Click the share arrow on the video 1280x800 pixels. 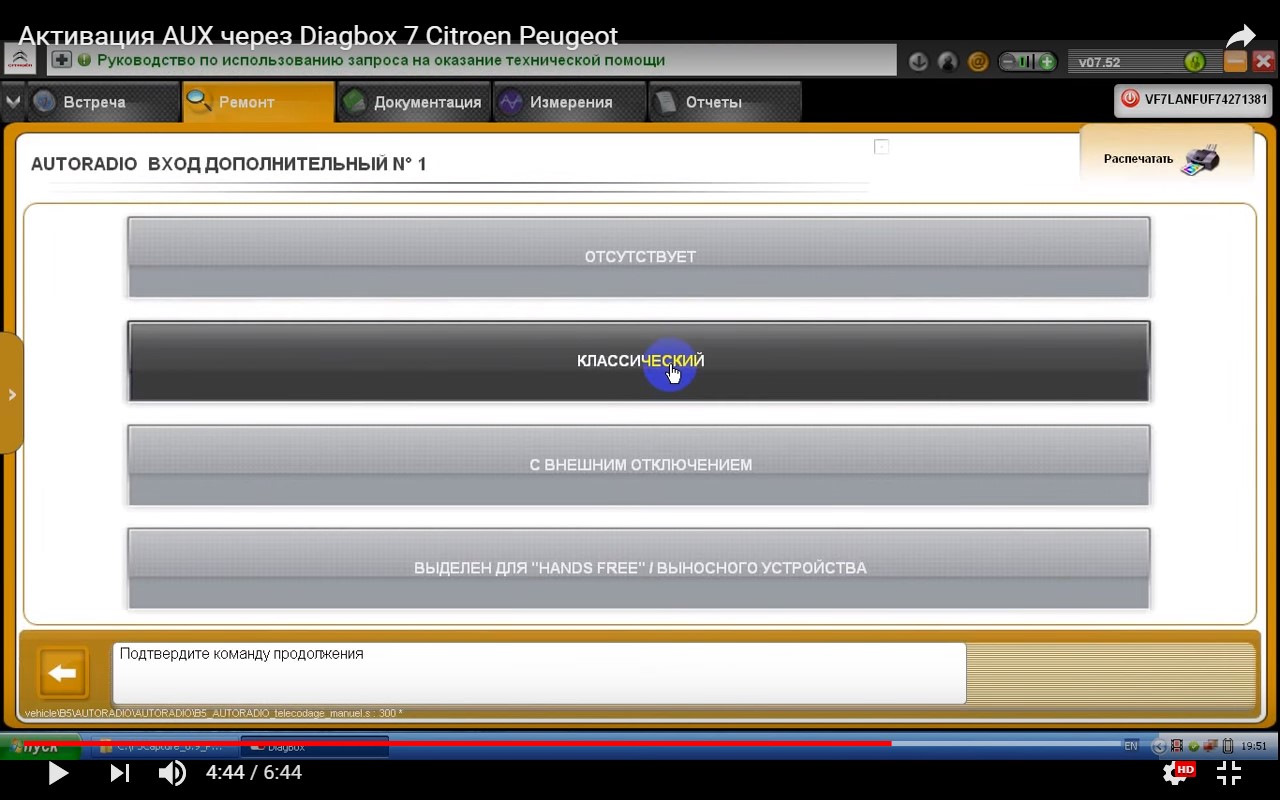point(1240,37)
